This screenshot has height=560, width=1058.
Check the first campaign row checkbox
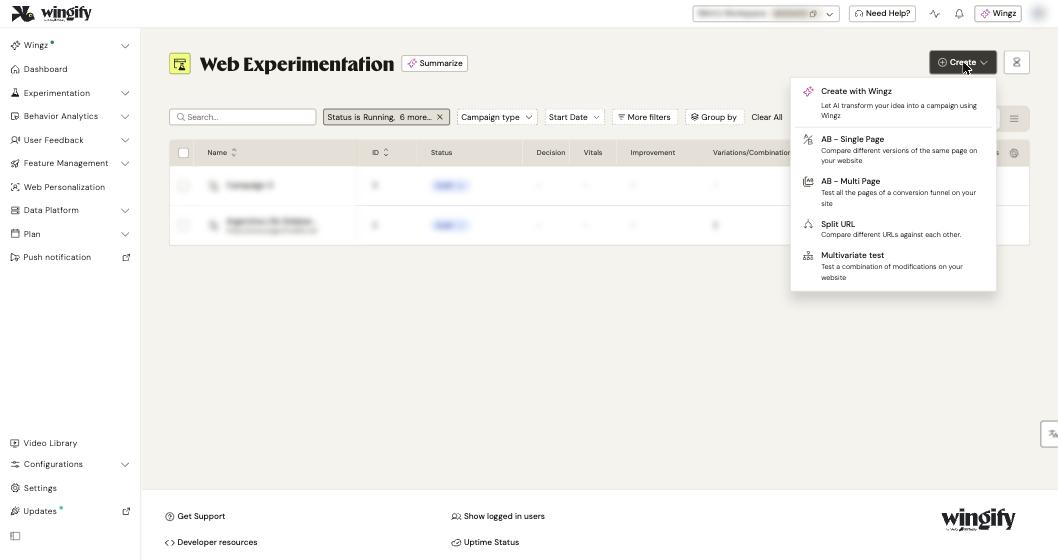tap(184, 186)
